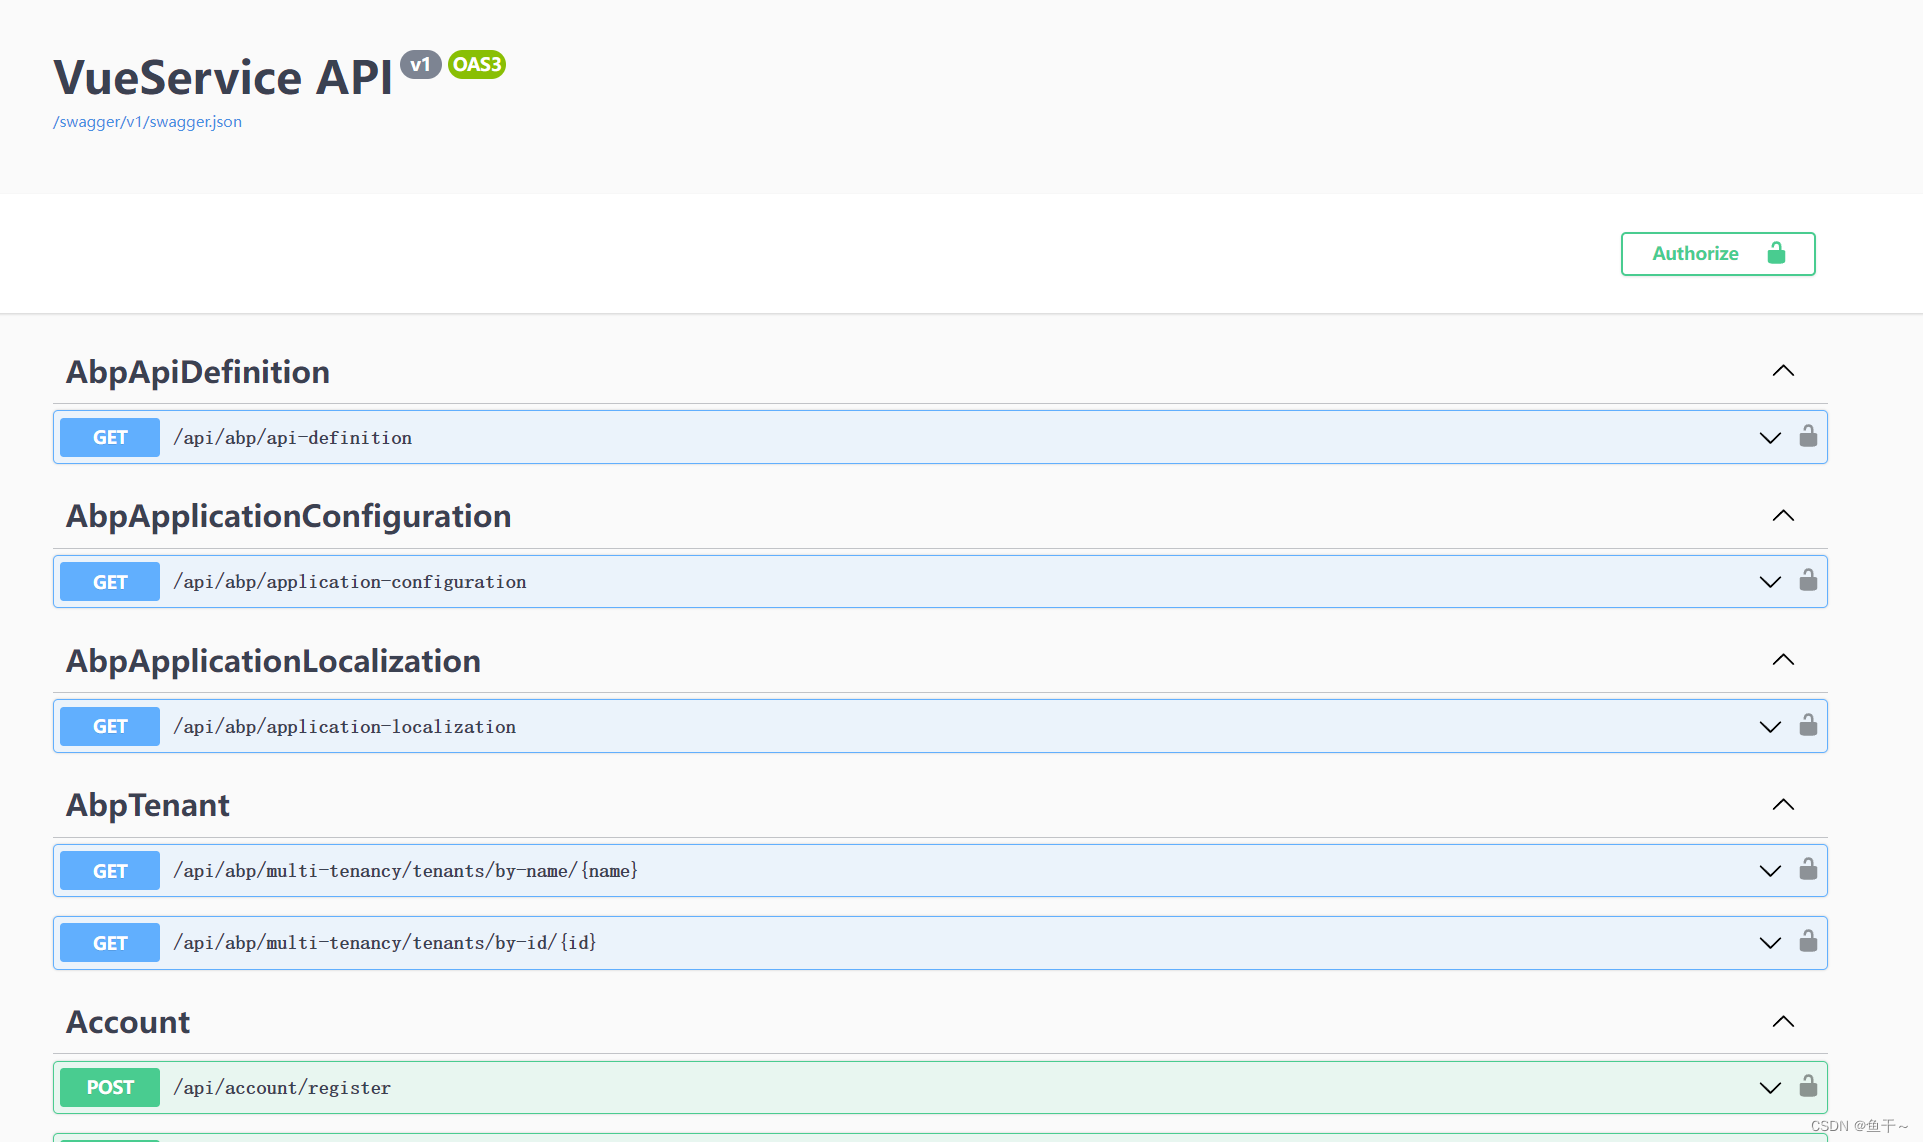Expand the tenants by-name endpoint arrow

coord(1770,871)
